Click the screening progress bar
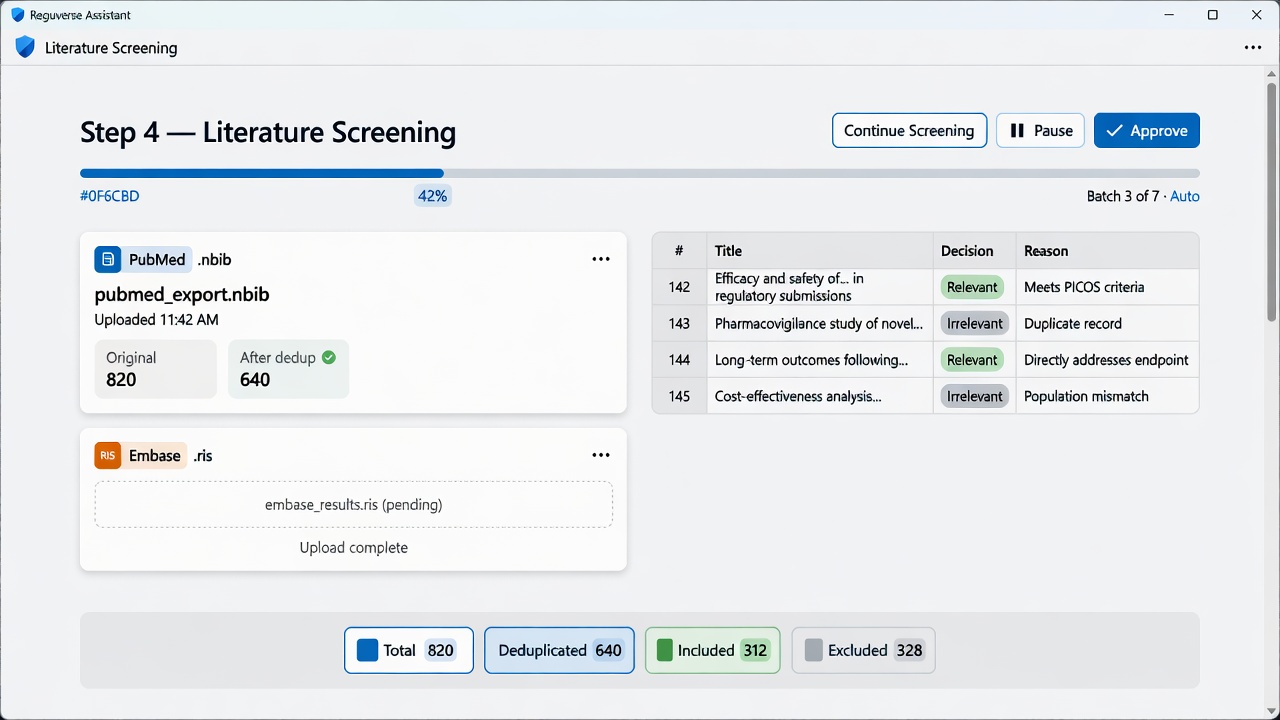 (x=640, y=173)
